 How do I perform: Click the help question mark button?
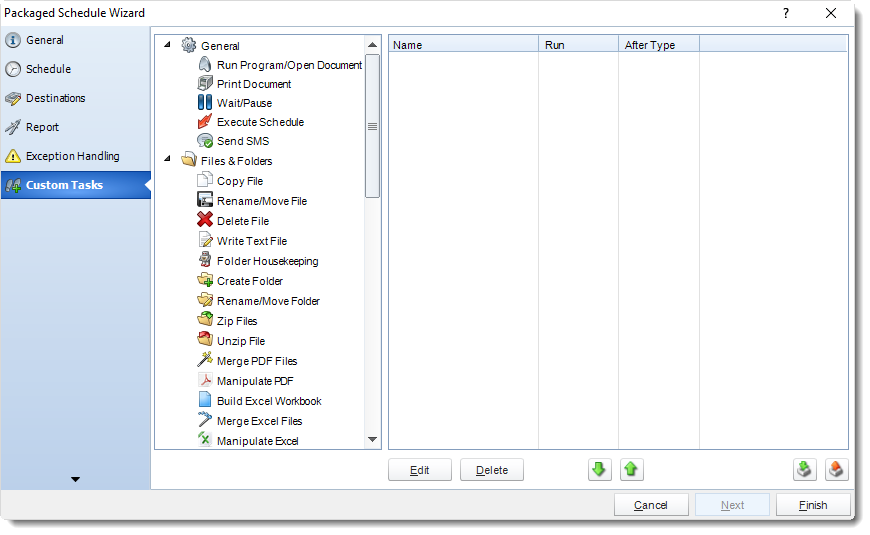coord(786,13)
